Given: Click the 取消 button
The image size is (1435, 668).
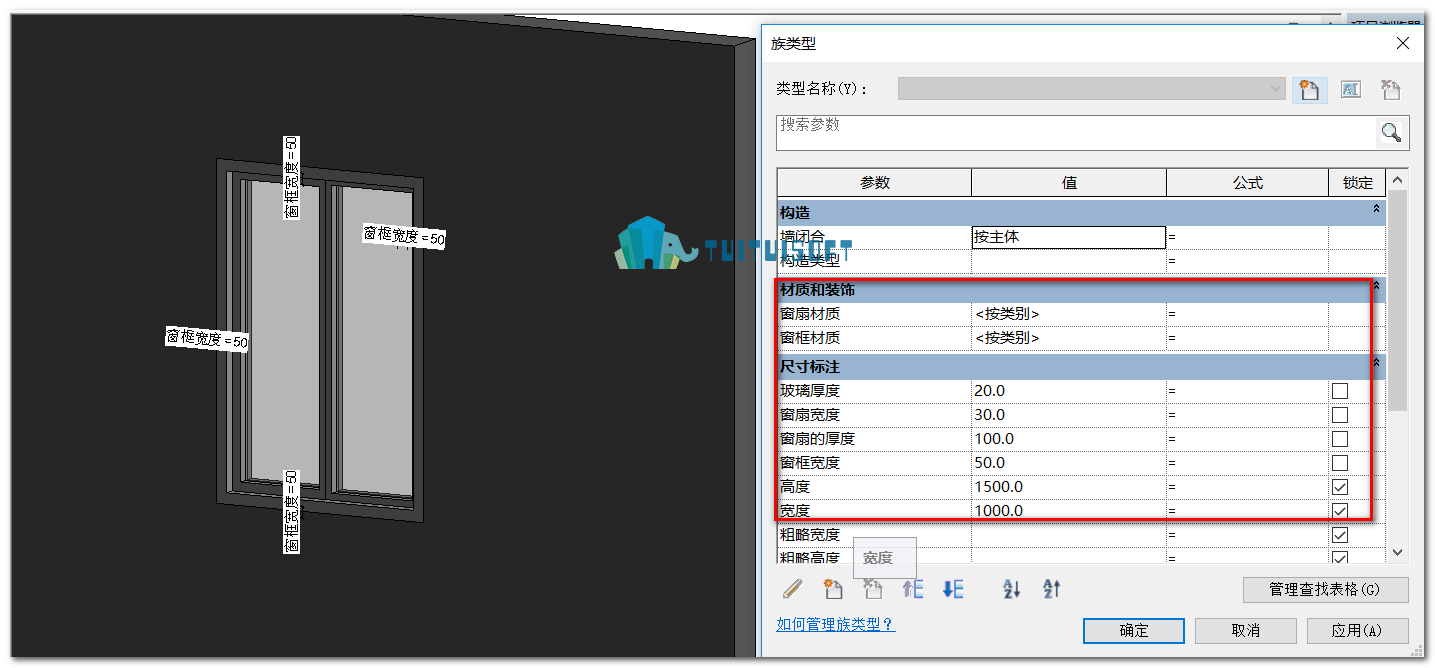Looking at the screenshot, I should [x=1246, y=631].
